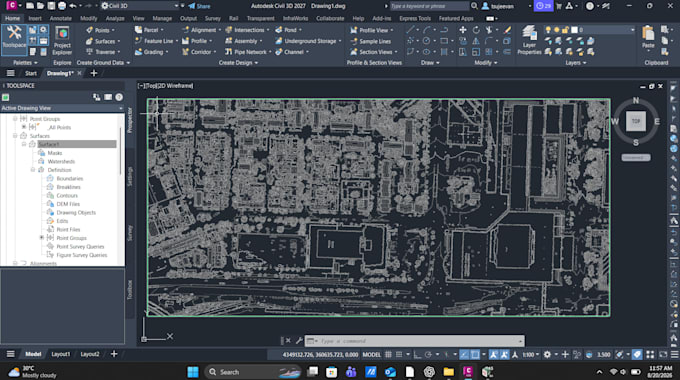Select the Line tool in Draw panel
The image size is (680, 380).
[410, 30]
